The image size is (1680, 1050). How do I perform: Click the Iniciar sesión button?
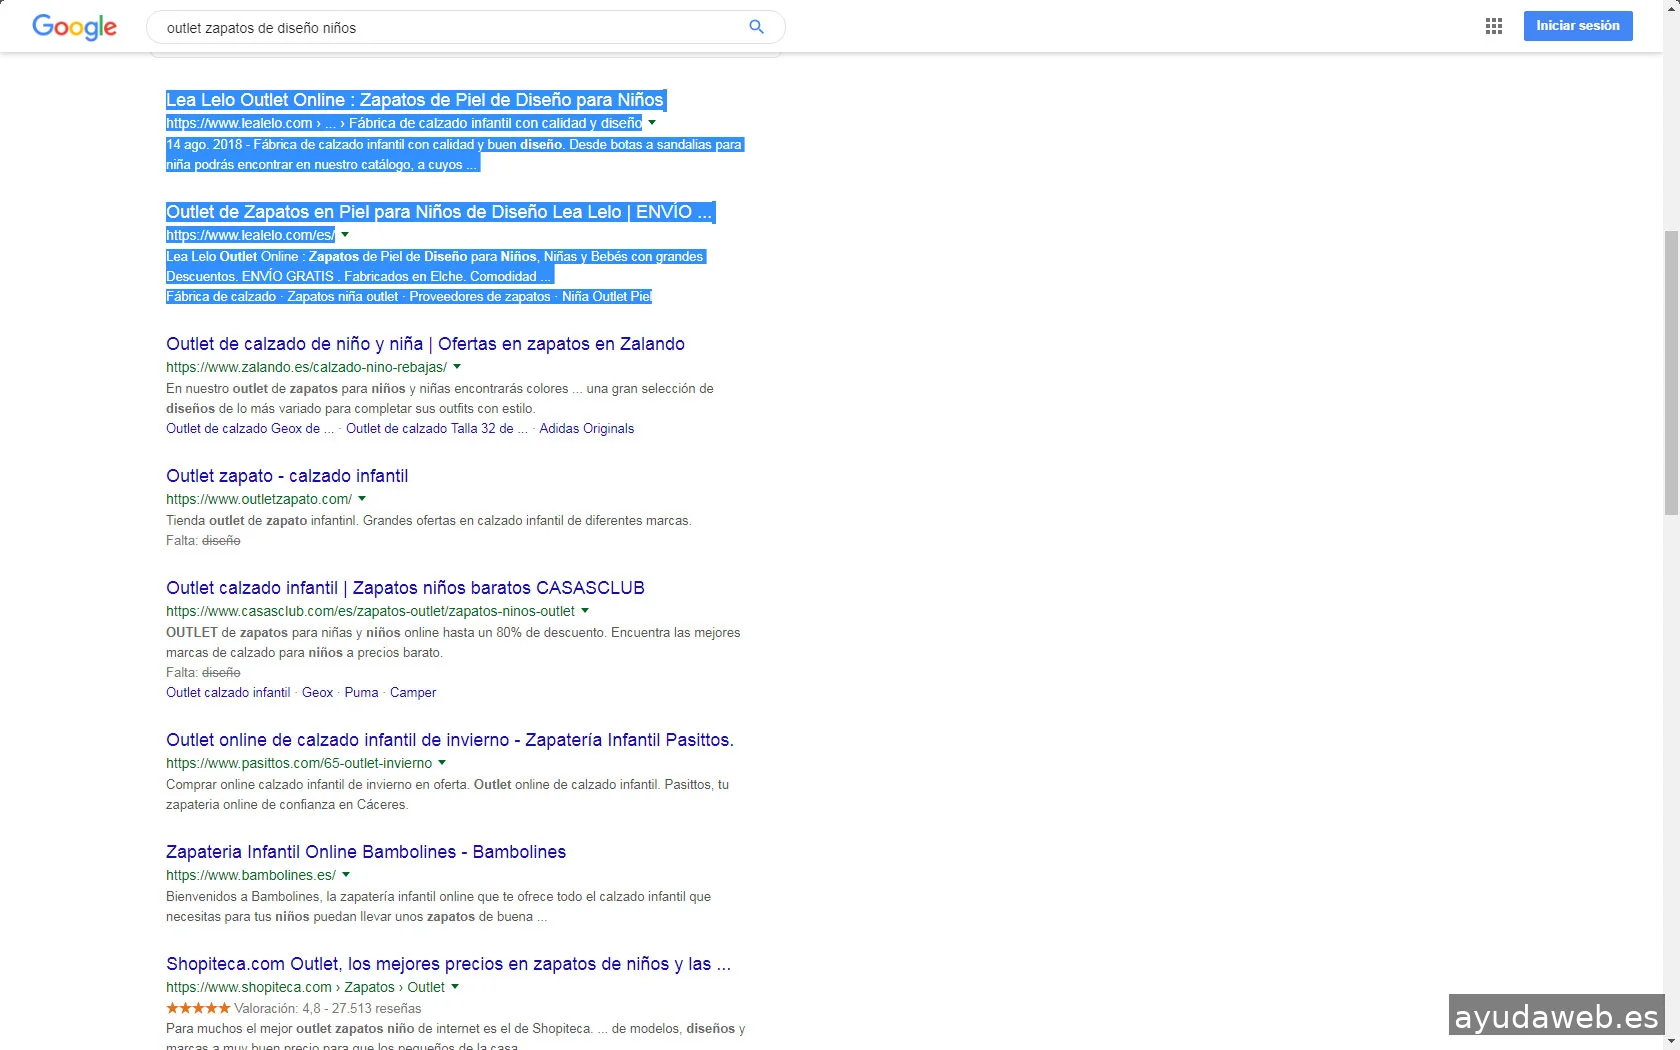click(x=1577, y=26)
